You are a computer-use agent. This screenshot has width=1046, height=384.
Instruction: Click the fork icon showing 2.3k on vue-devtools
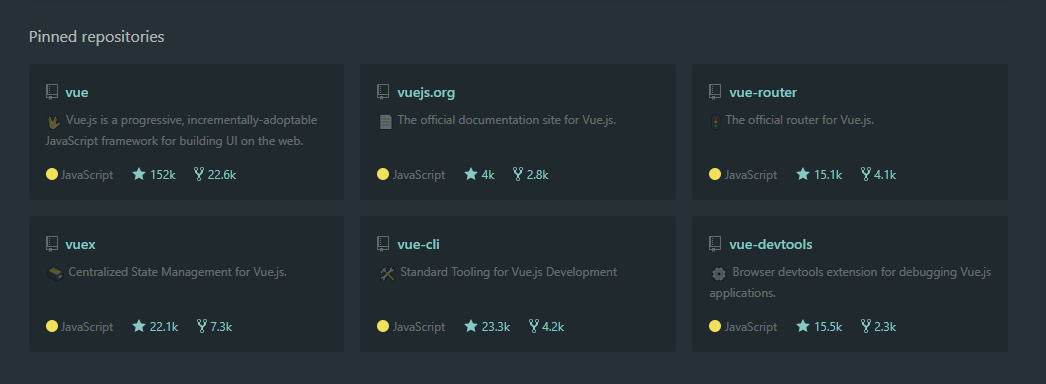[866, 326]
